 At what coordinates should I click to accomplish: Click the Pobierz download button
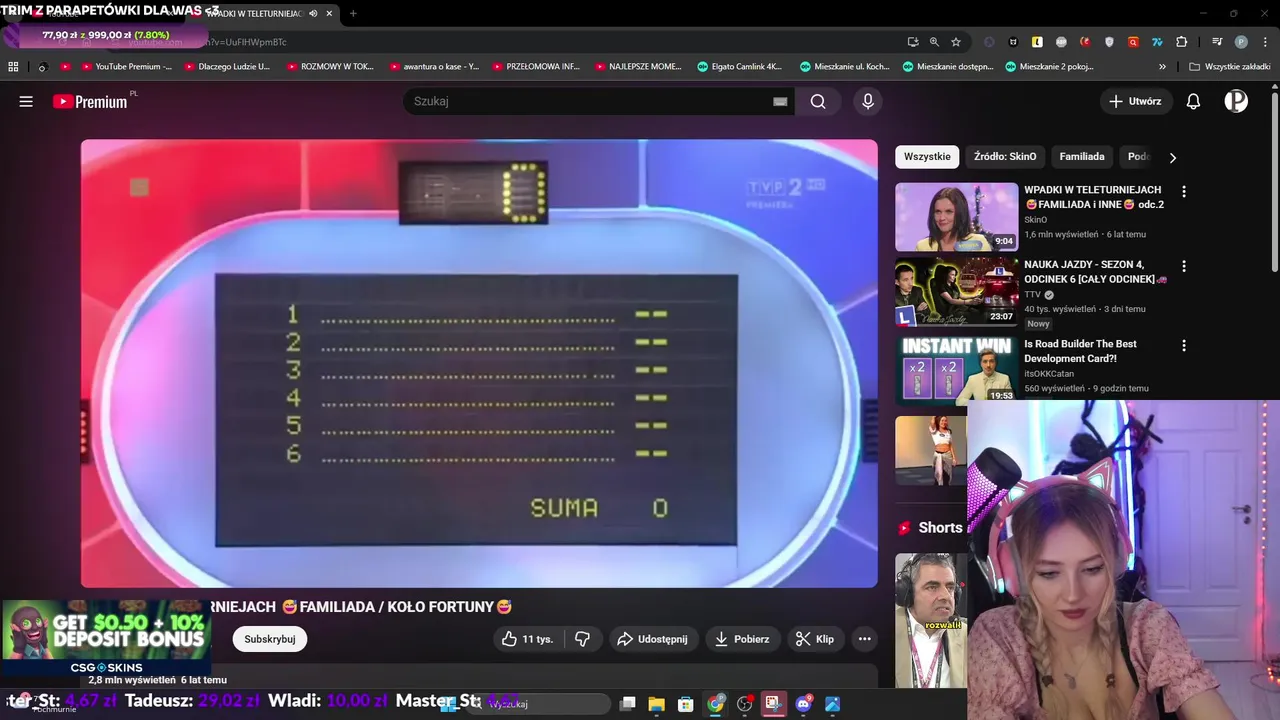coord(741,639)
